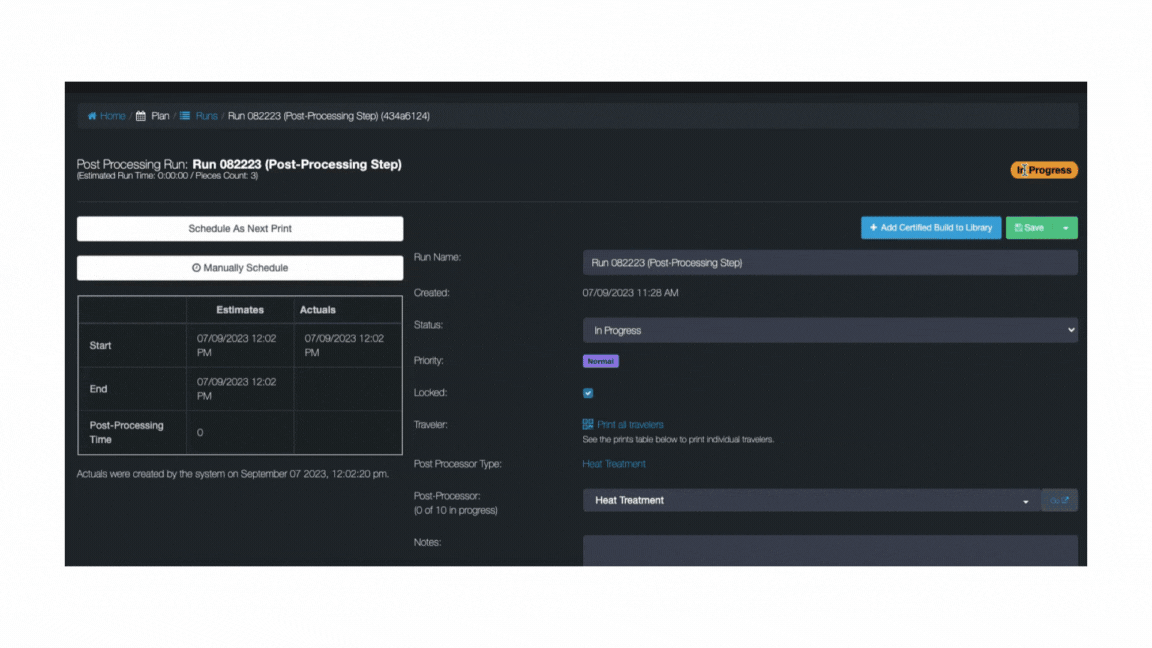Screen dimensions: 1152x648
Task: Click the Estimates column header
Action: (x=240, y=310)
